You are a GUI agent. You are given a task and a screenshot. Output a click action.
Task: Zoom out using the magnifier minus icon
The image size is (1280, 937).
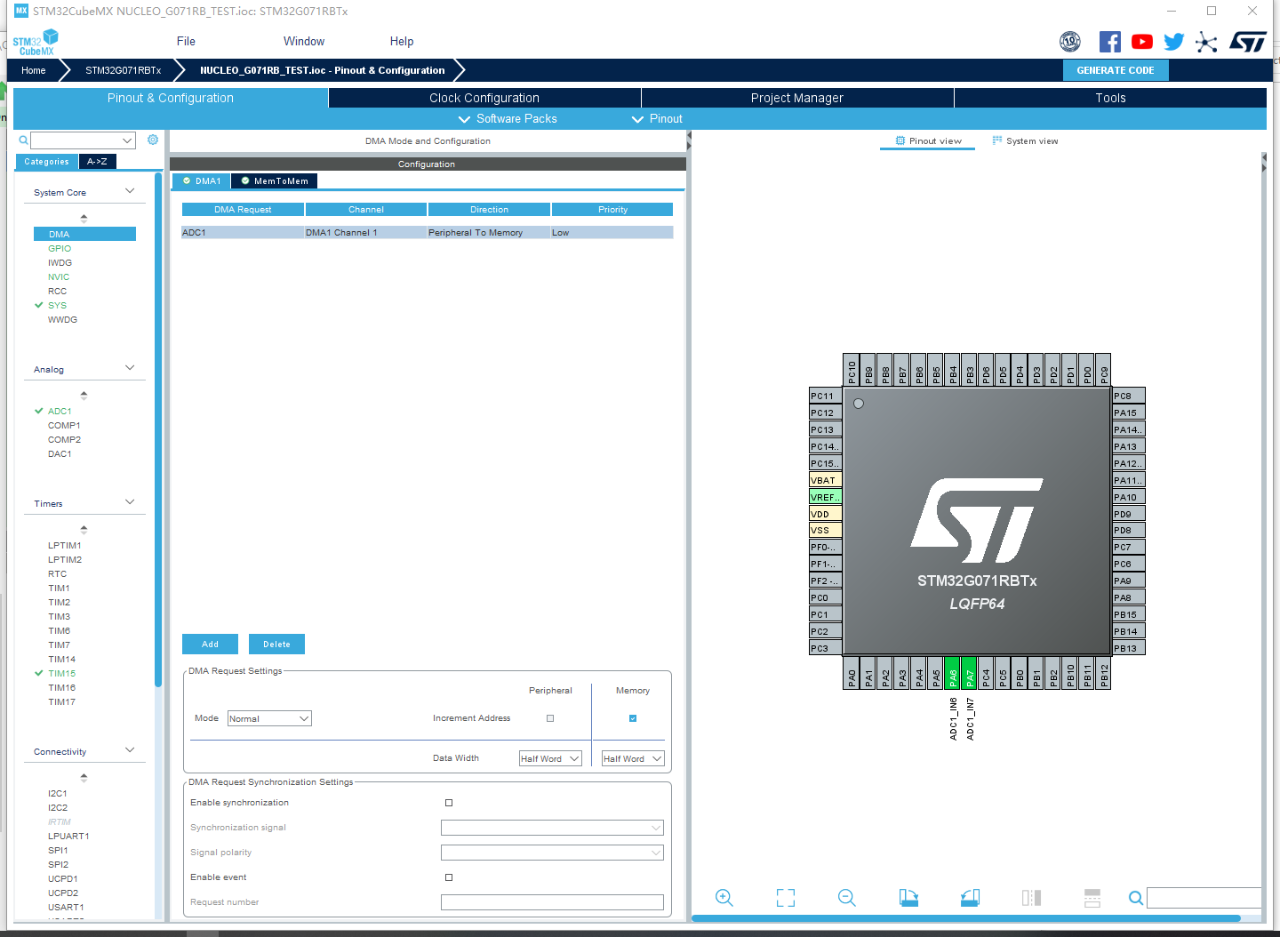846,897
